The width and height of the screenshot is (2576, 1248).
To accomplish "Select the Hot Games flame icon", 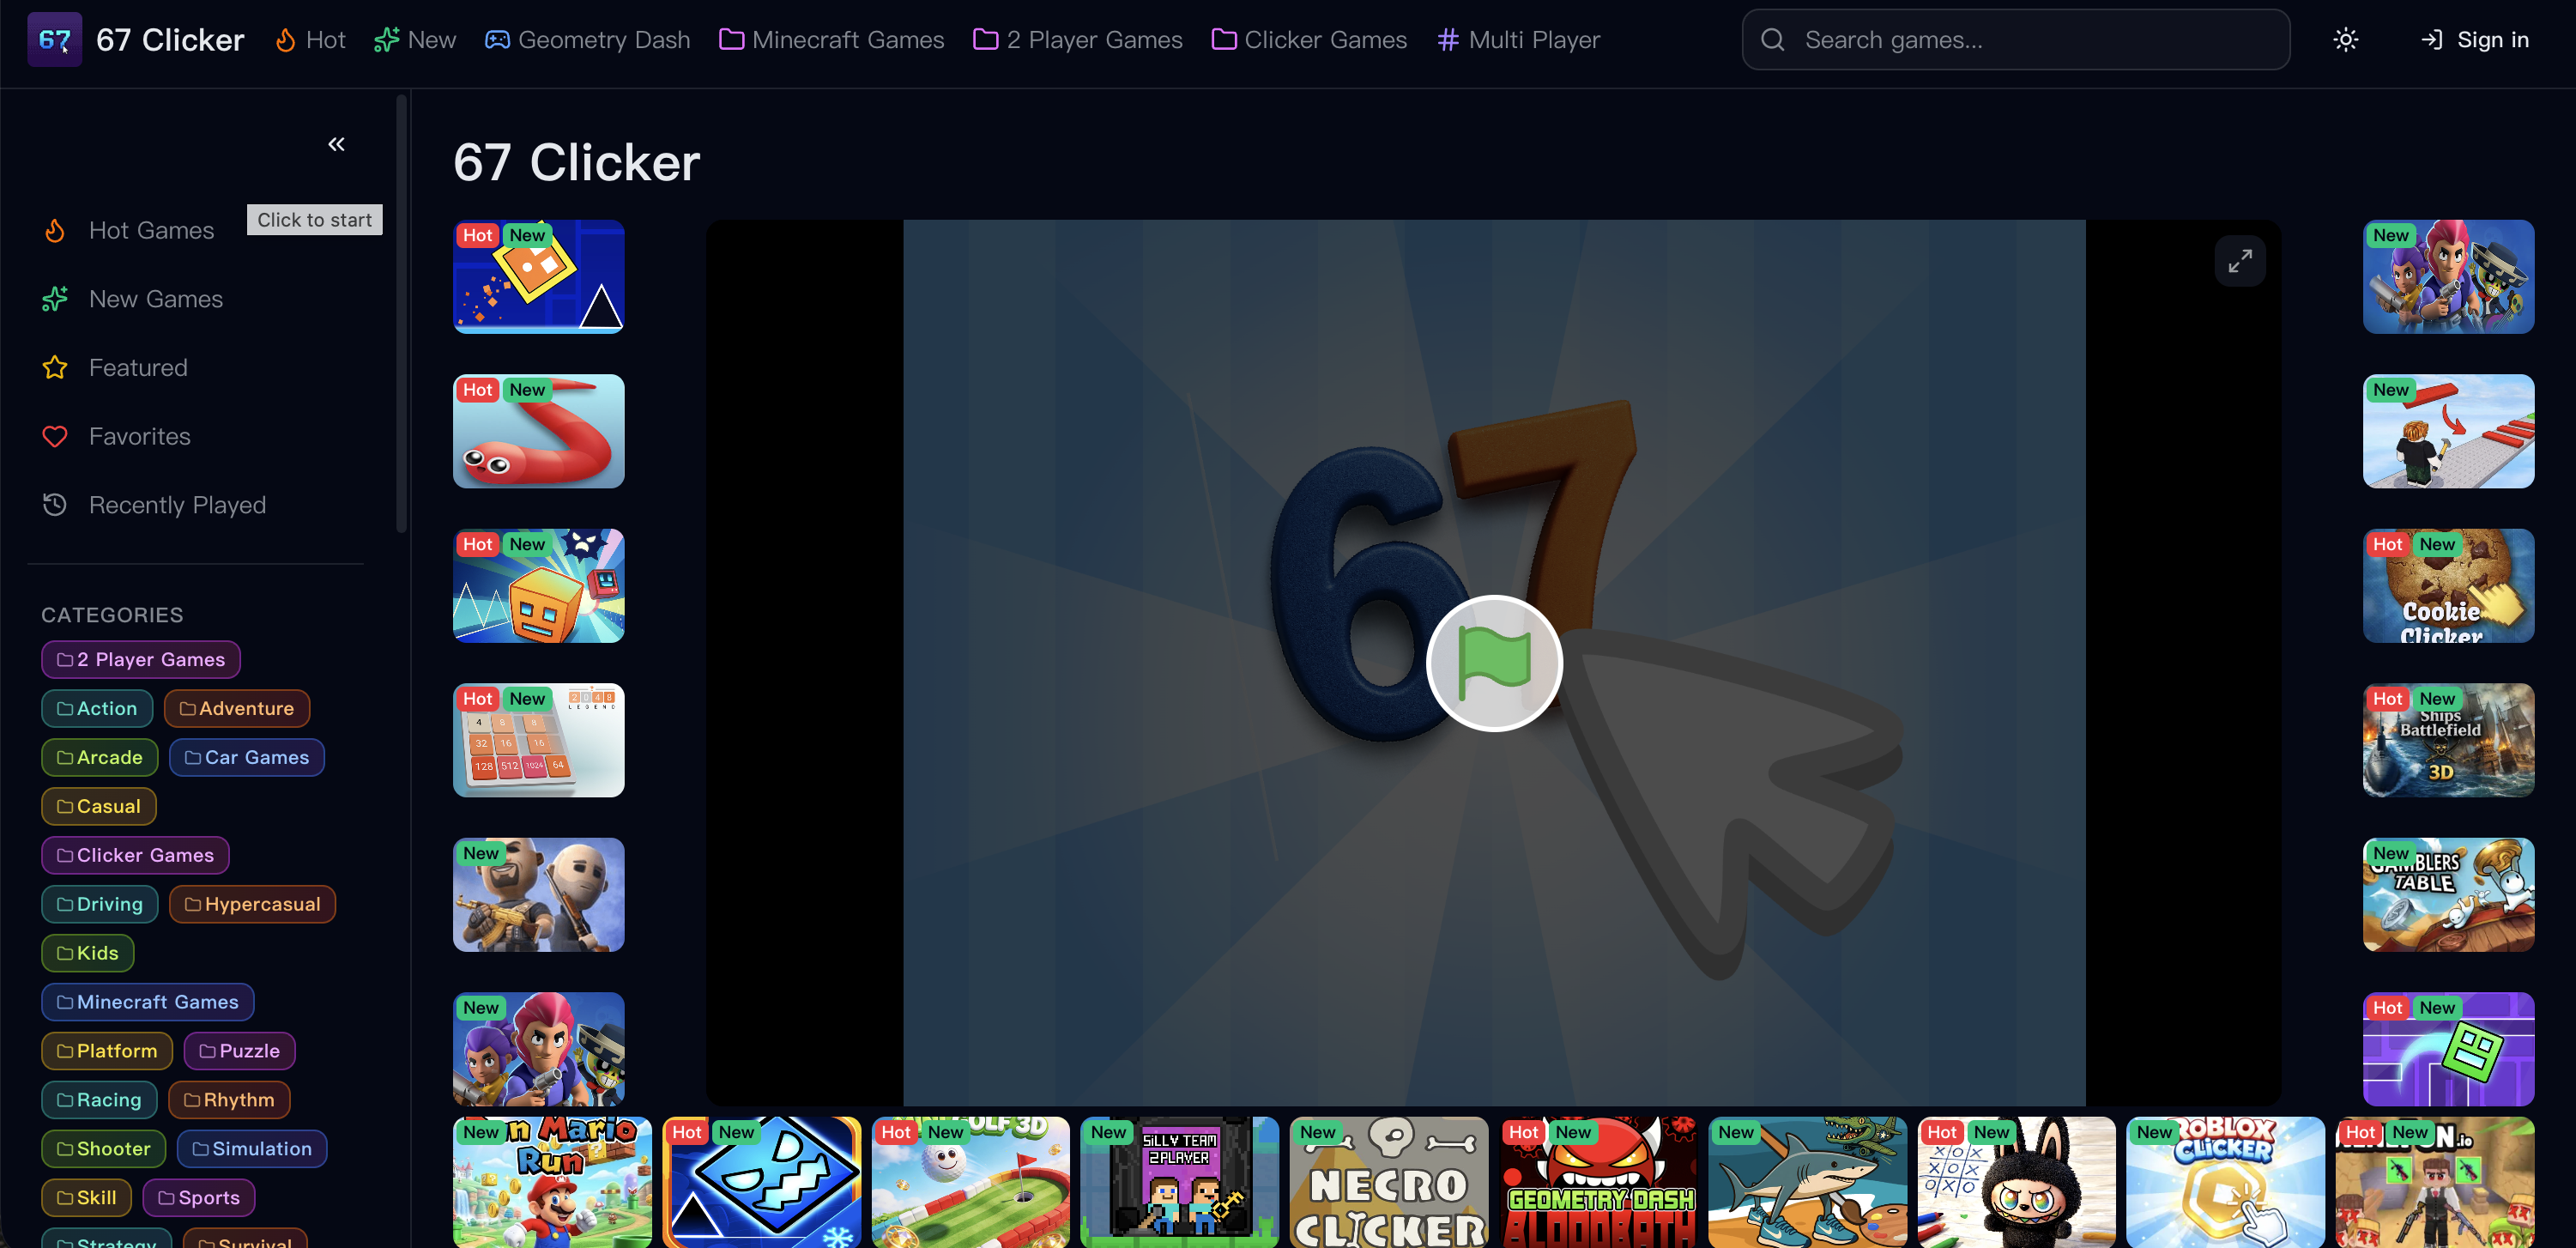I will [55, 230].
